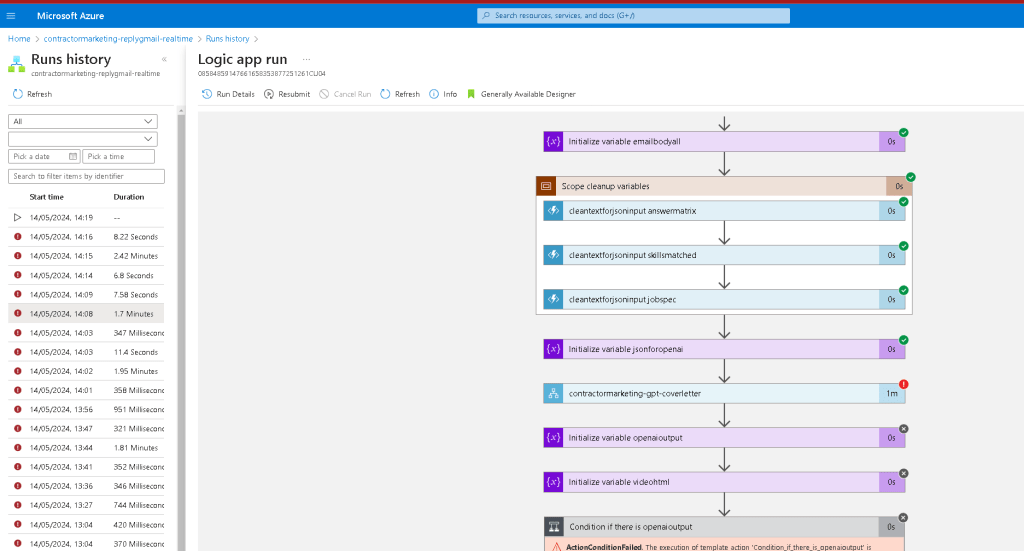Click the Run Details icon
Screen dimensions: 1024x551
[207, 94]
